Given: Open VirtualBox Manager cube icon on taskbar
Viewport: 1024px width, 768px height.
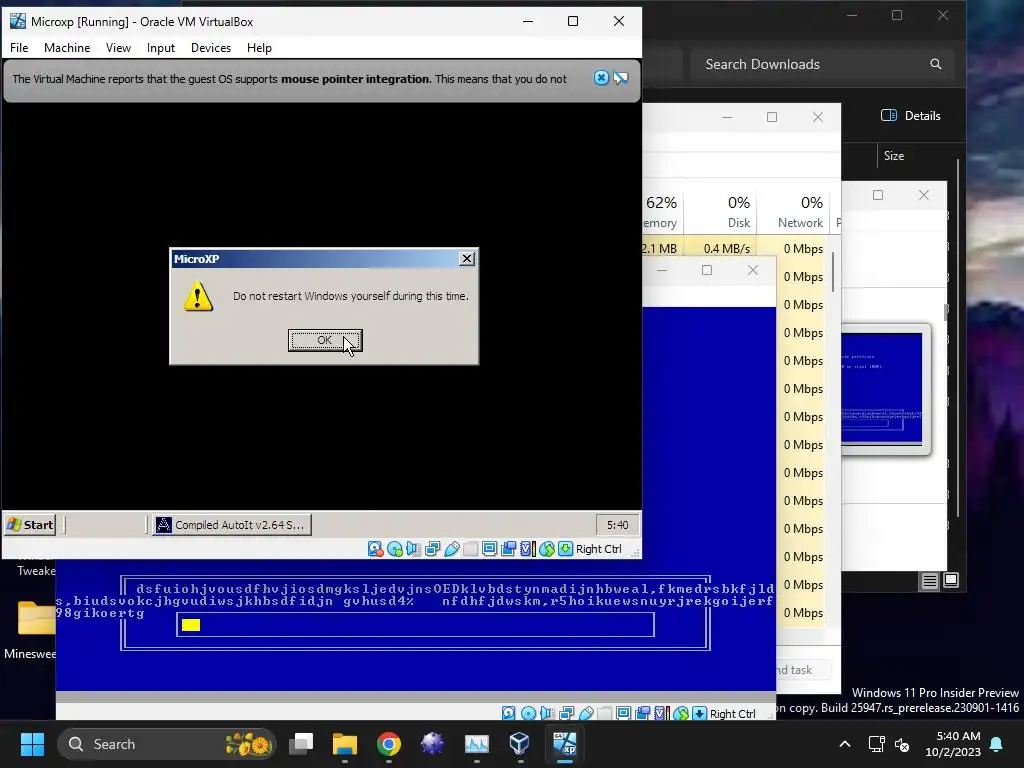Looking at the screenshot, I should 520,744.
